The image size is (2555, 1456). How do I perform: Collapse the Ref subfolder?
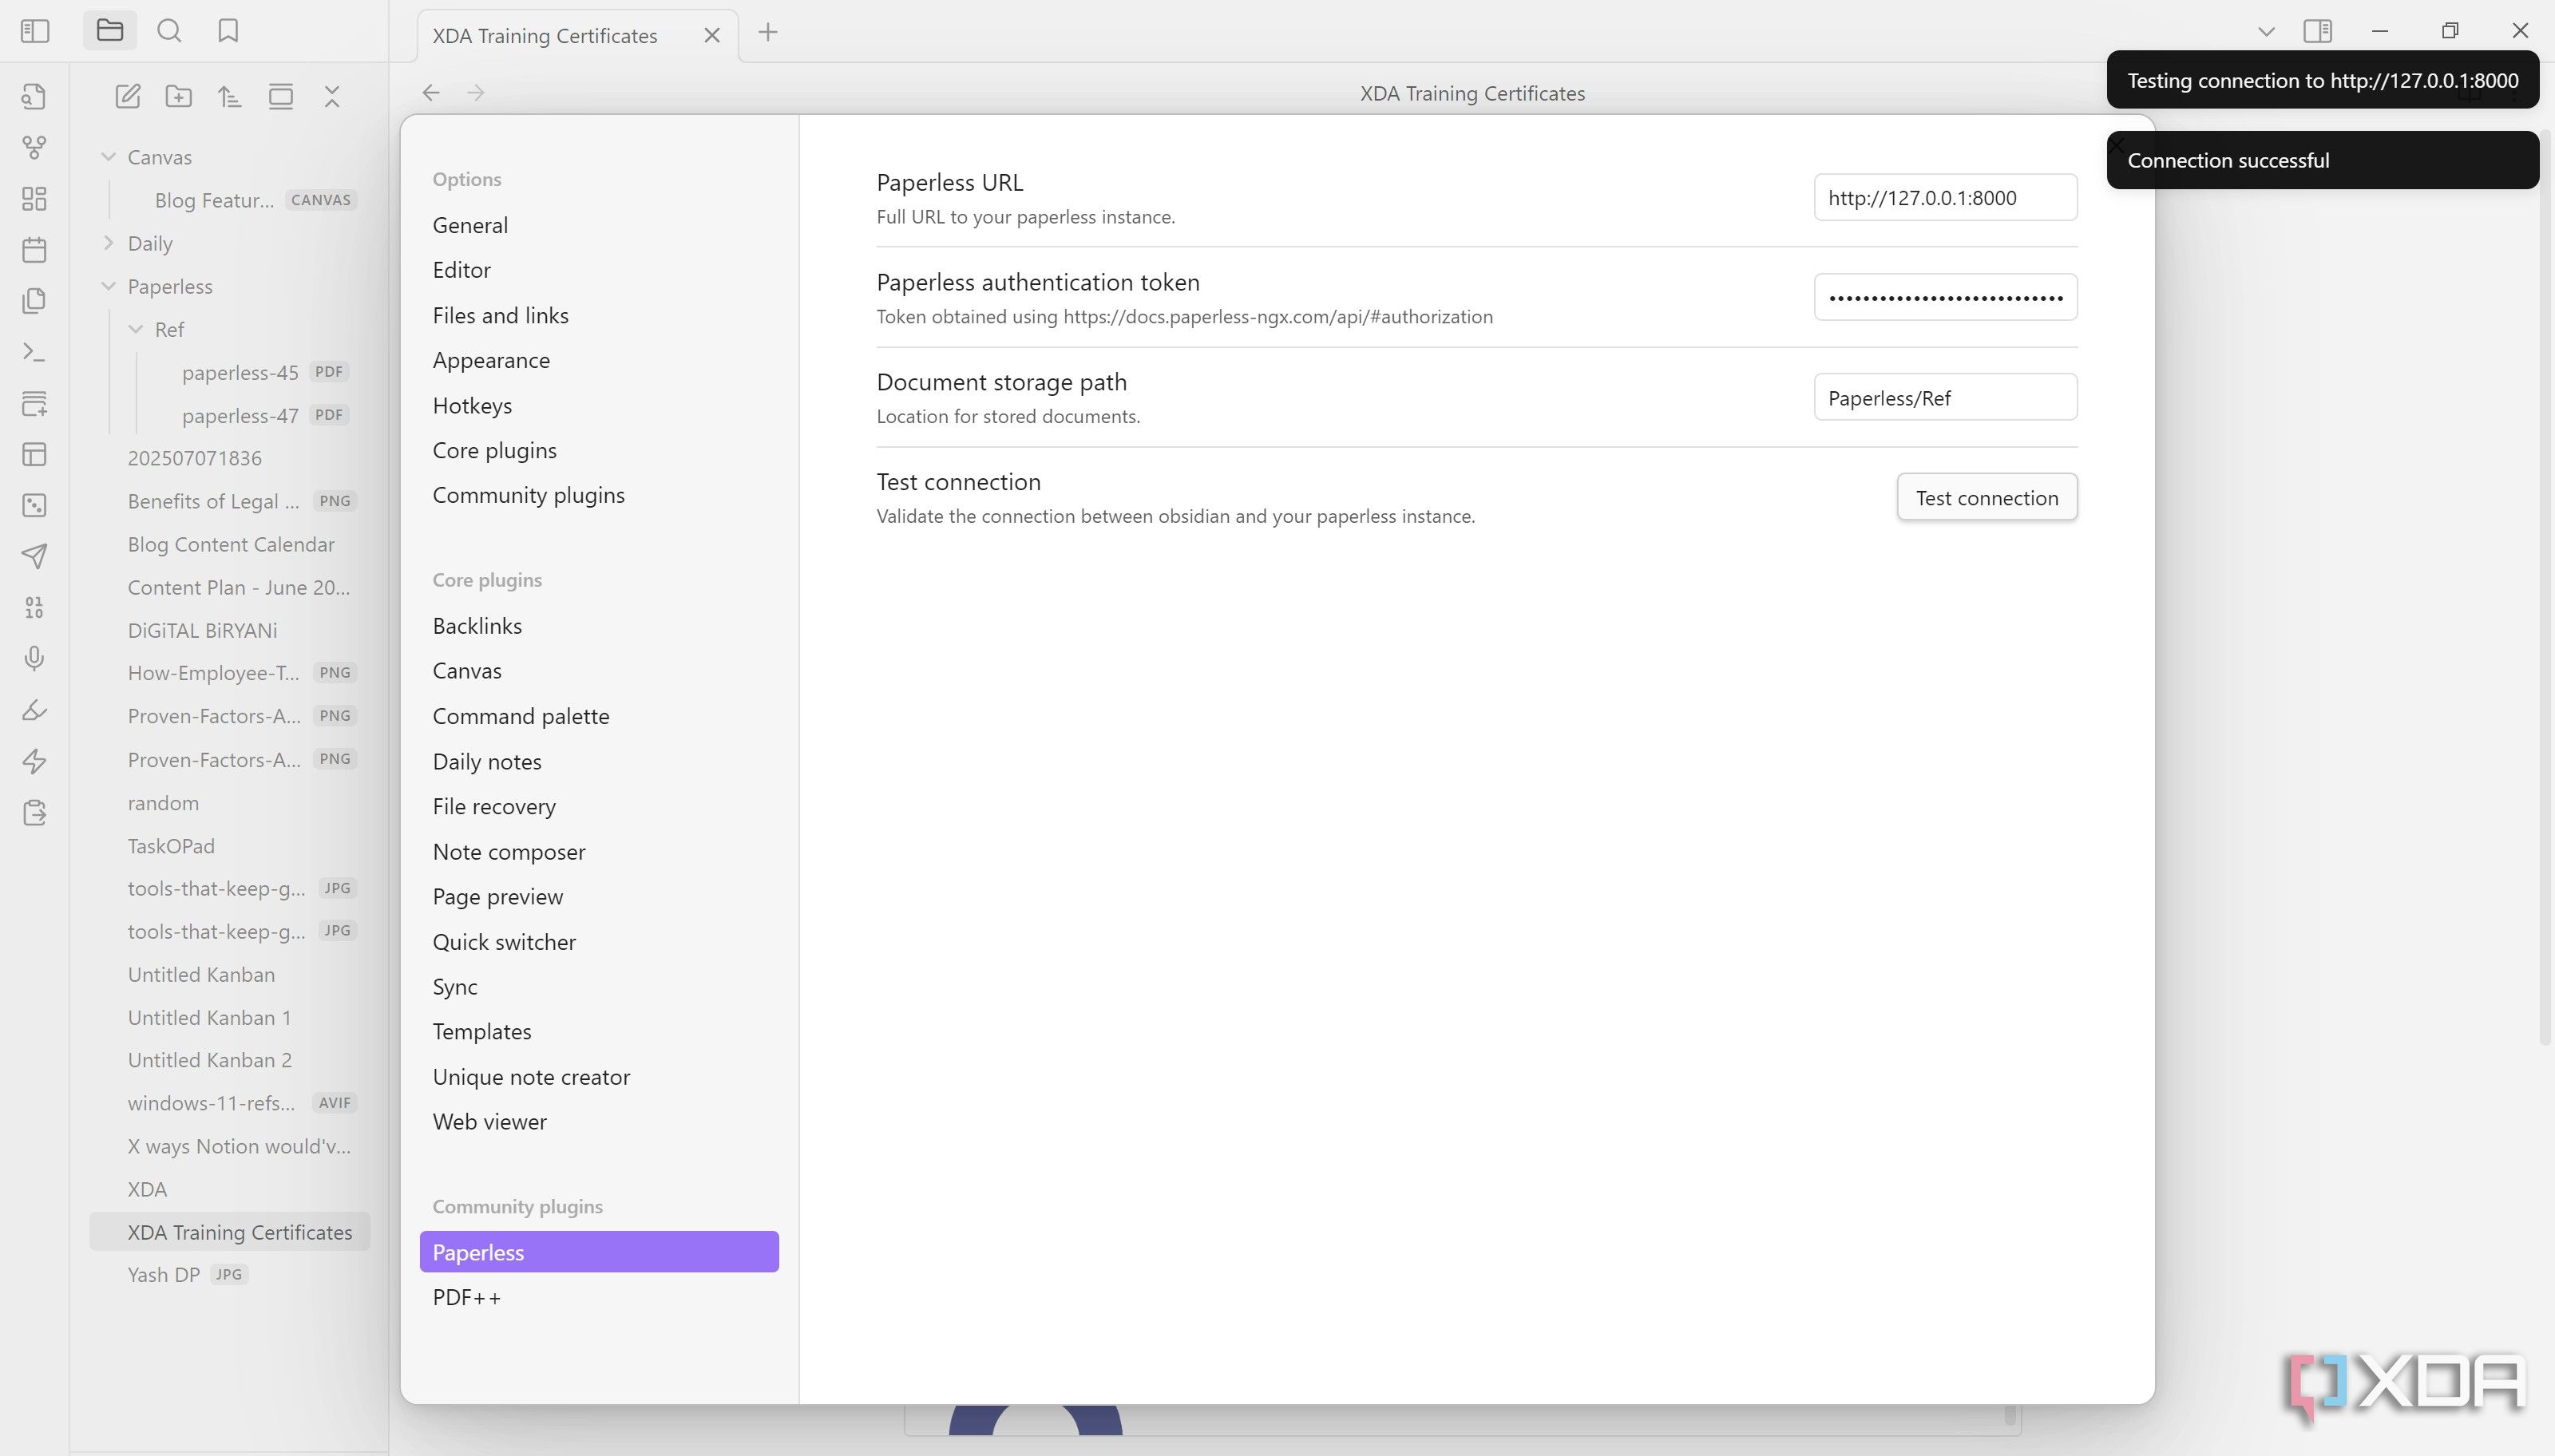(x=136, y=329)
